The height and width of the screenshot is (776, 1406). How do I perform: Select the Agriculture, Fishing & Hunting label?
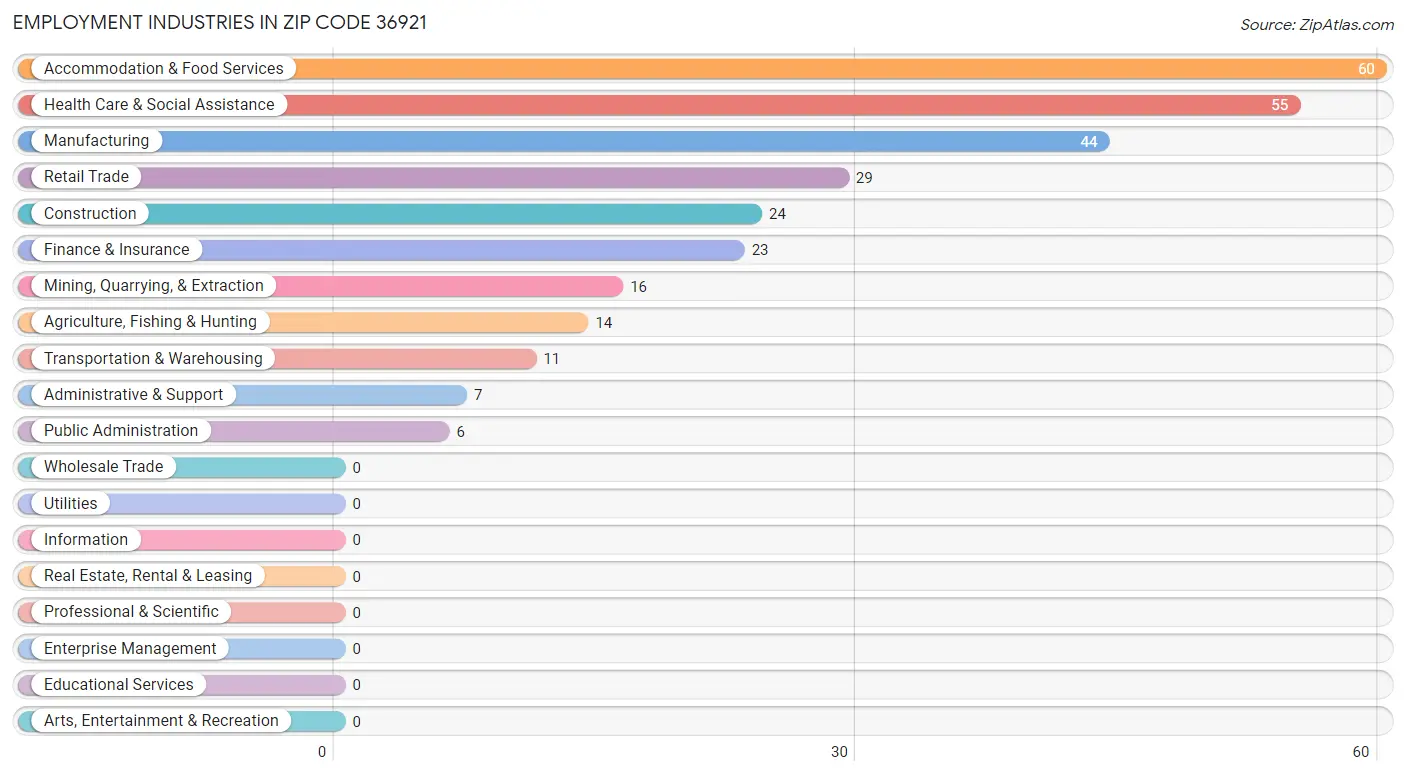tap(150, 321)
